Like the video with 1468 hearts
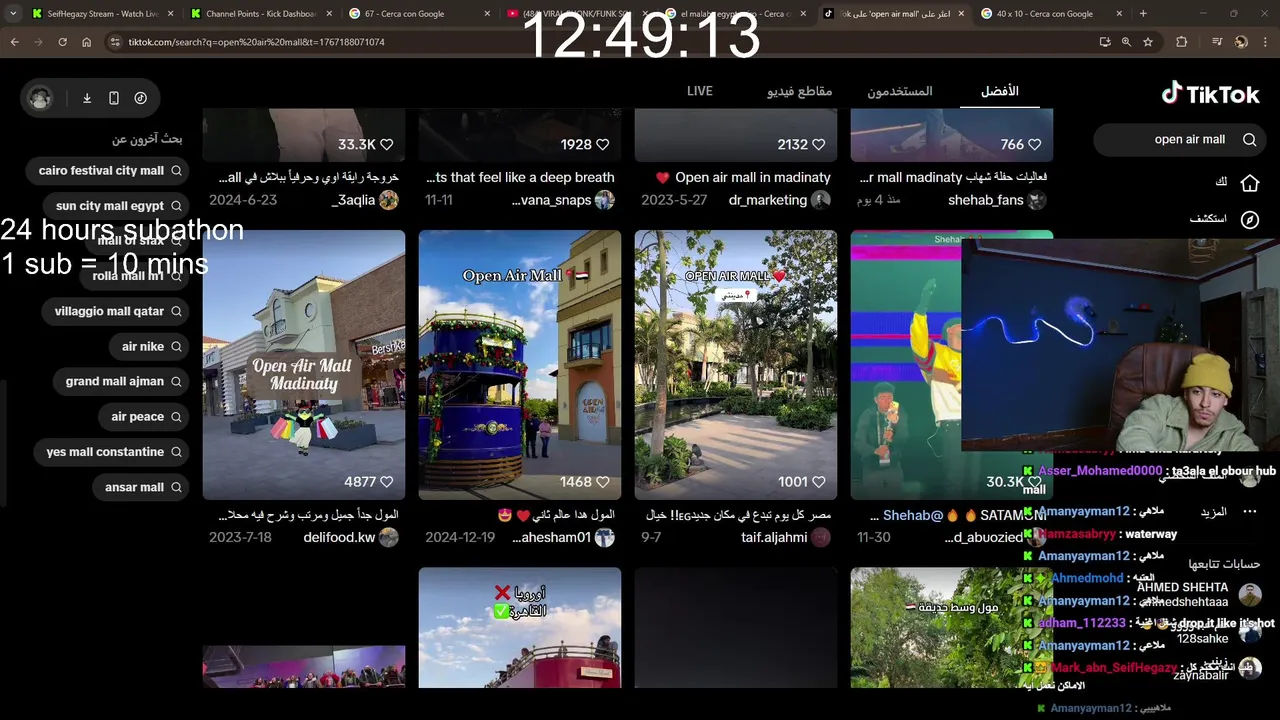The width and height of the screenshot is (1280, 720). click(x=603, y=482)
